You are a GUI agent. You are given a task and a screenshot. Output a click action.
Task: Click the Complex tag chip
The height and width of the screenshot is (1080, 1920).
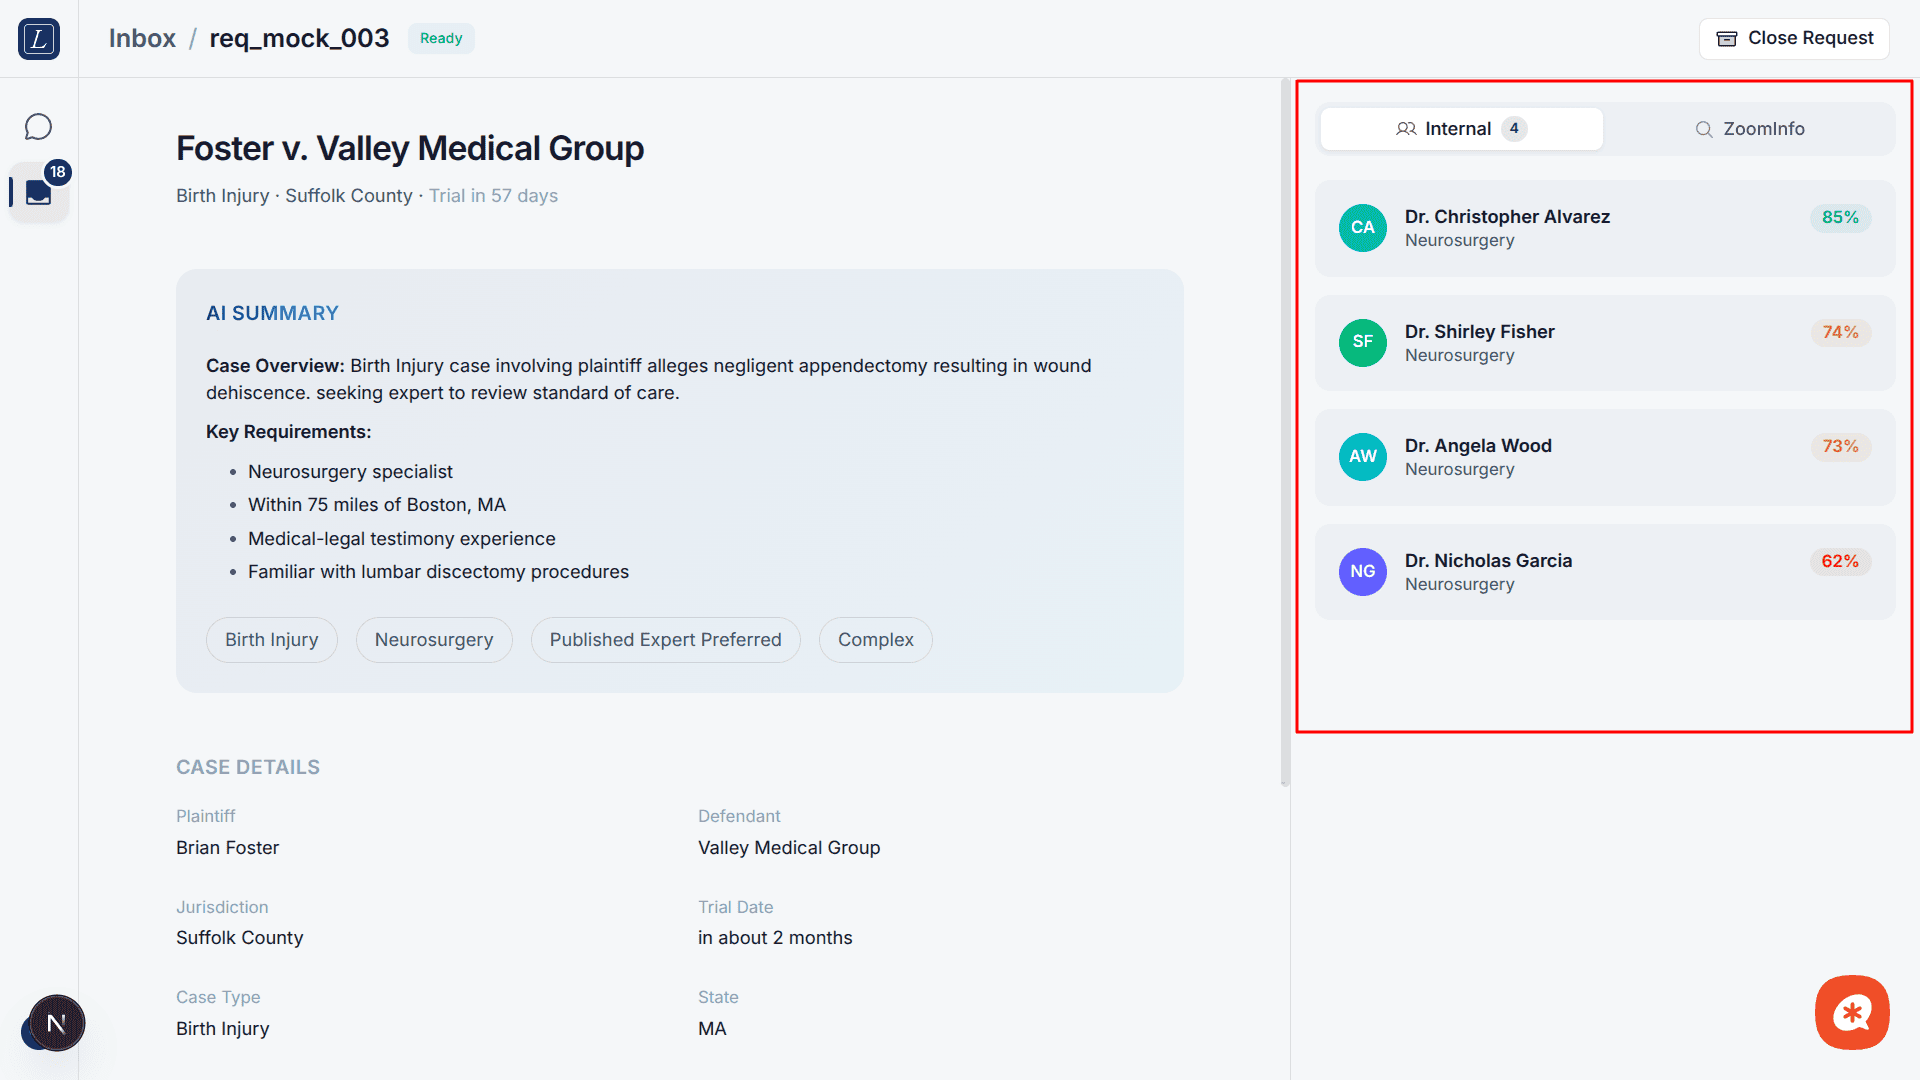coord(875,640)
